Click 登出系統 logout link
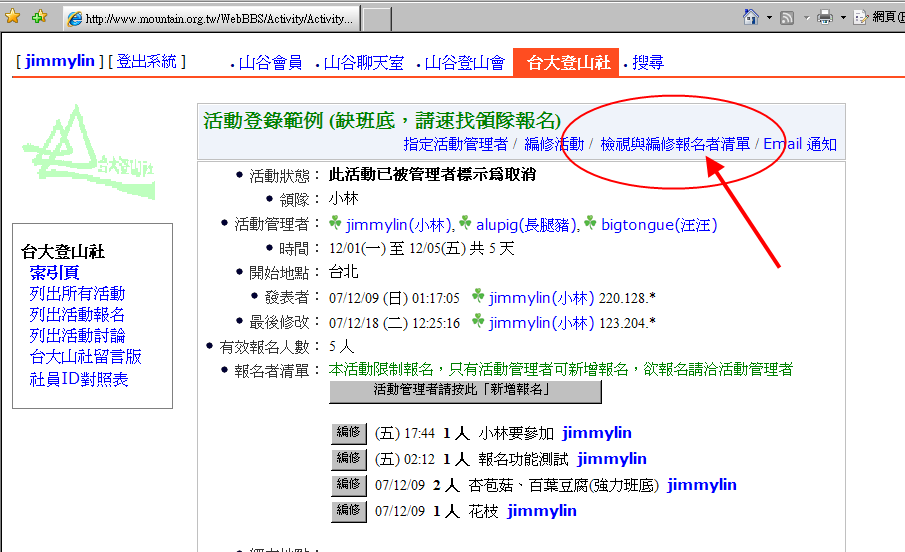 (x=147, y=61)
